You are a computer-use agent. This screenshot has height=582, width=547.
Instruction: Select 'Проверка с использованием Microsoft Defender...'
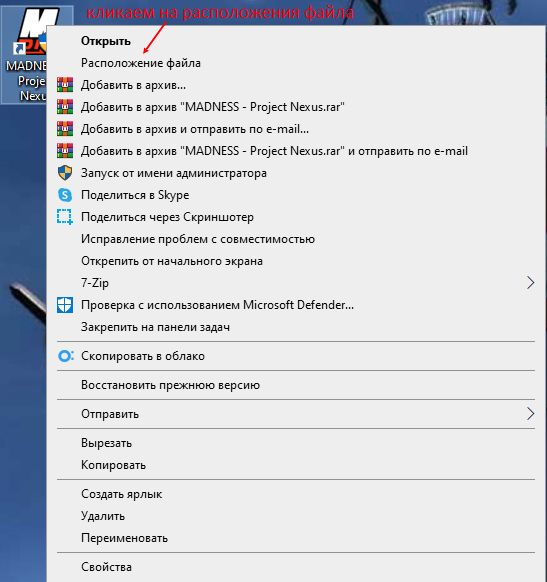tap(296, 305)
